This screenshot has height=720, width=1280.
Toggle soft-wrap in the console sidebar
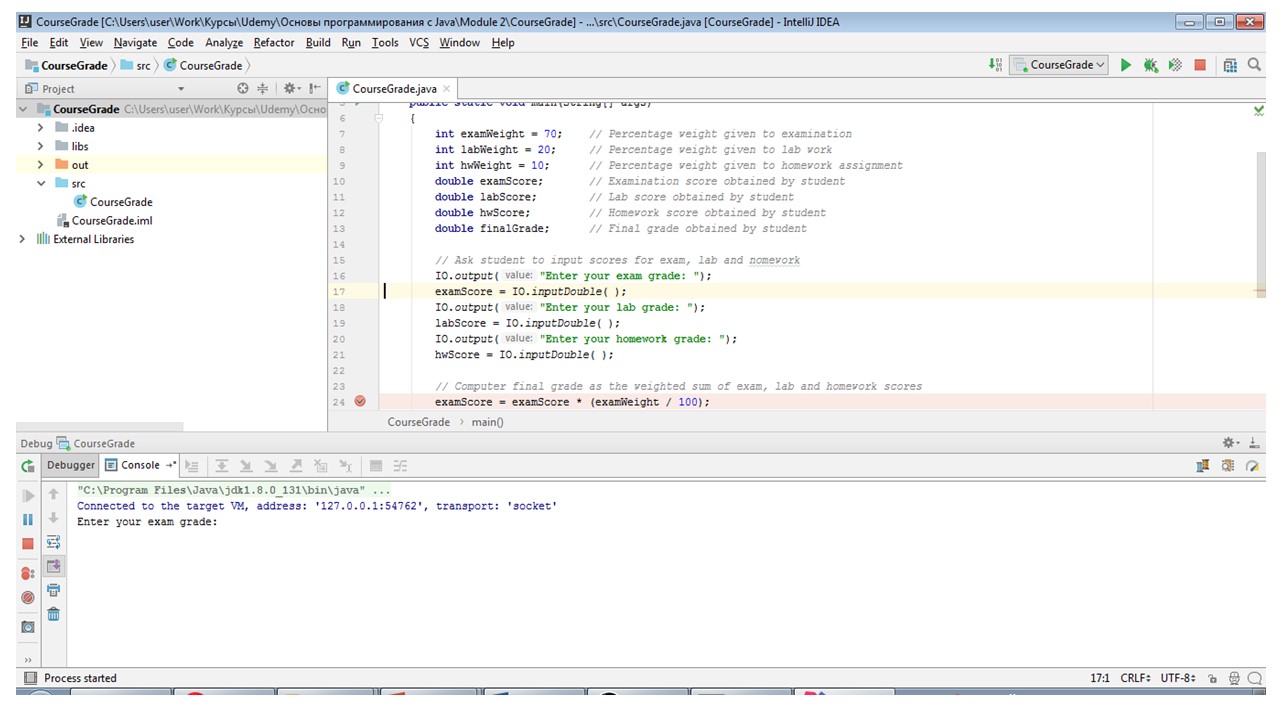point(54,542)
